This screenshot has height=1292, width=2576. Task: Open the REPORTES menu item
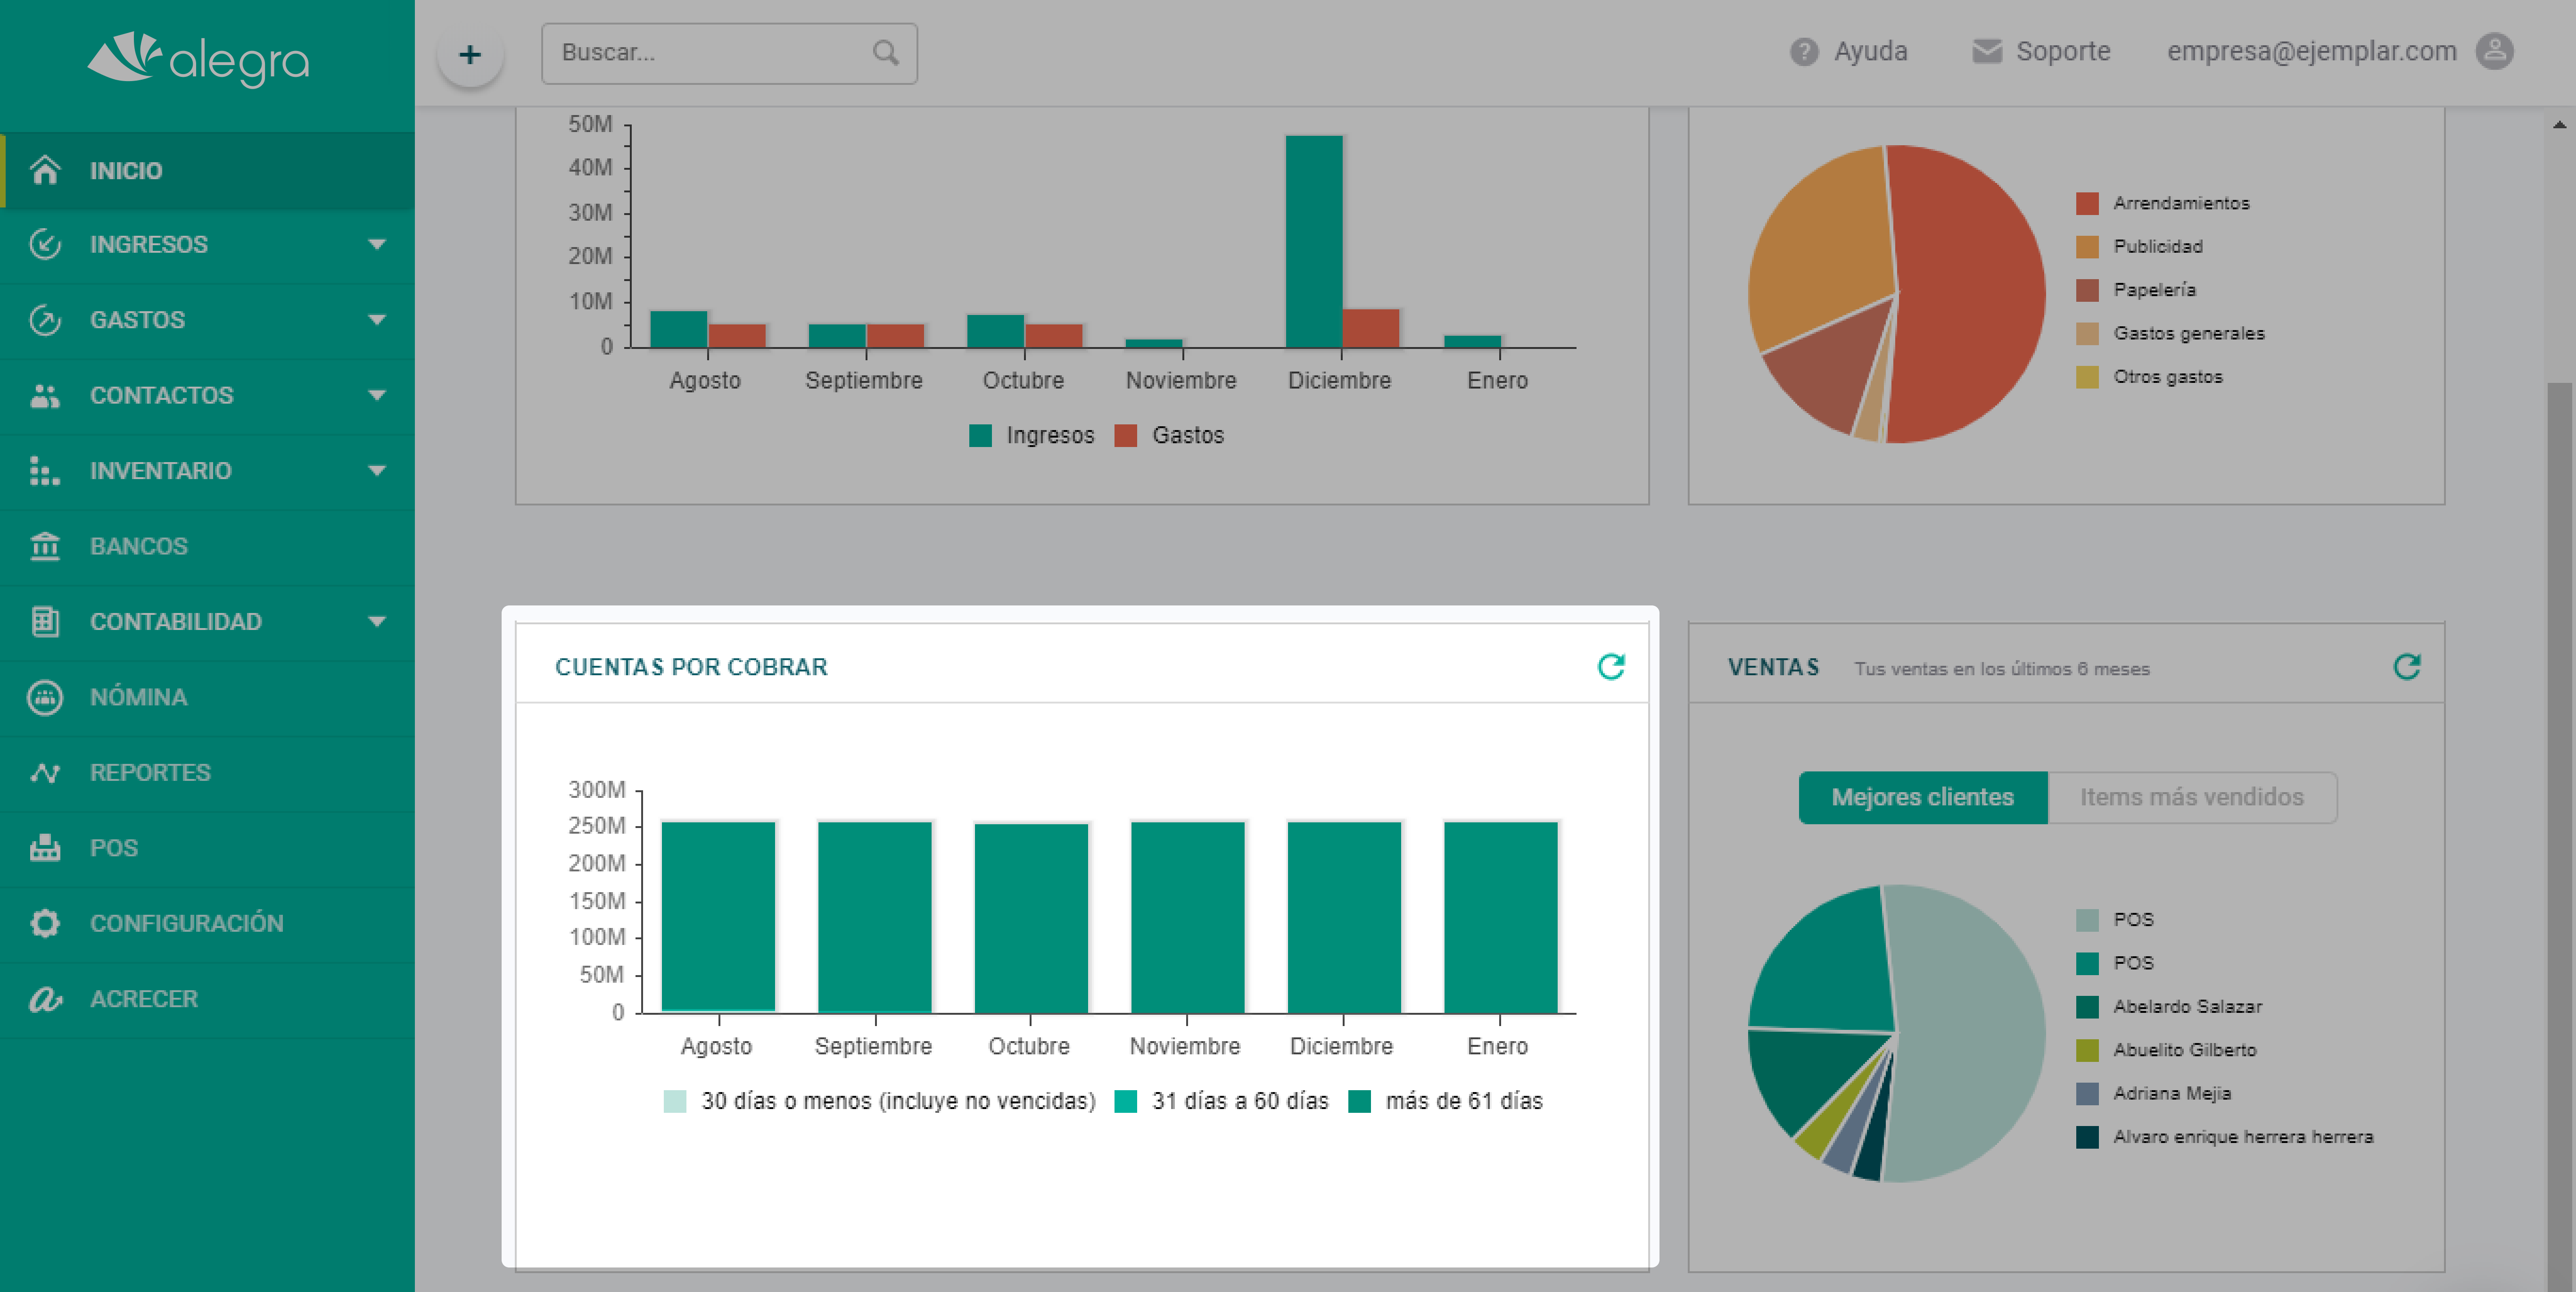(x=207, y=772)
